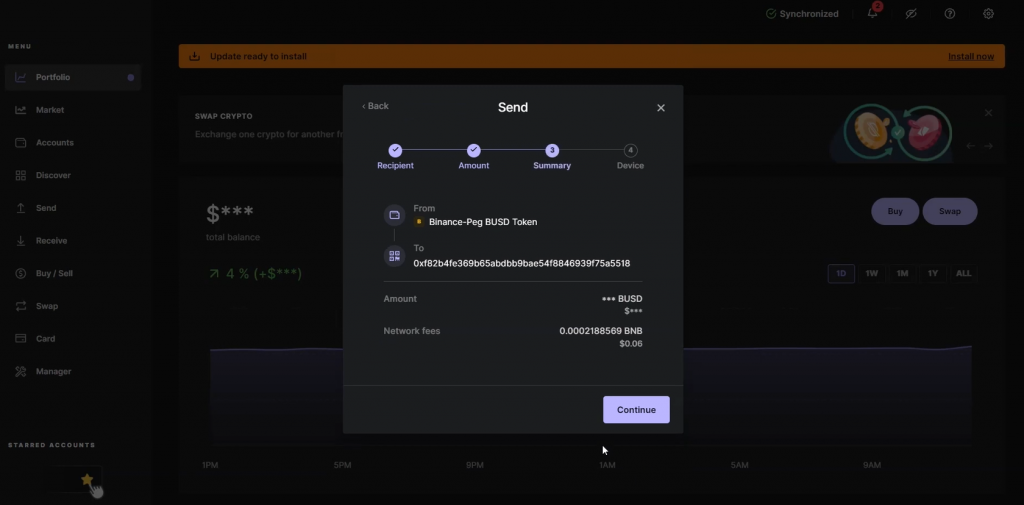Select the ALL chart range

tap(964, 274)
